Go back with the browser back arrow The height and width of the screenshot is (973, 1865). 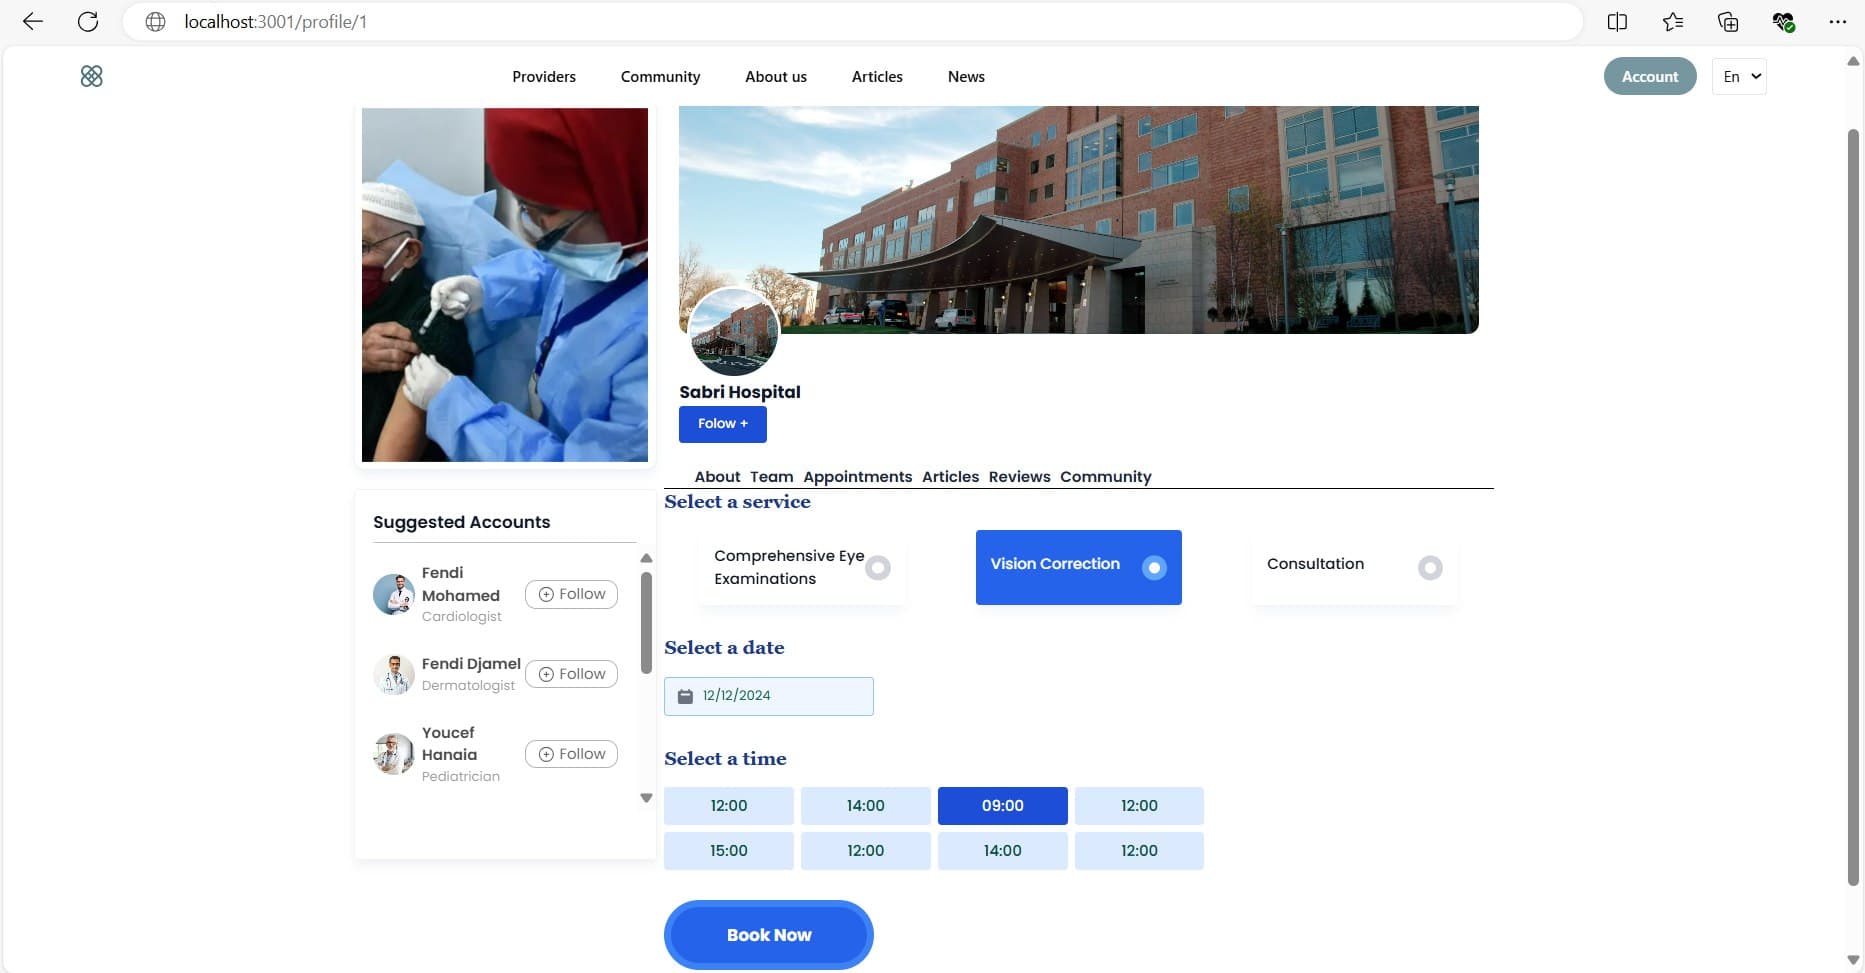pyautogui.click(x=32, y=22)
